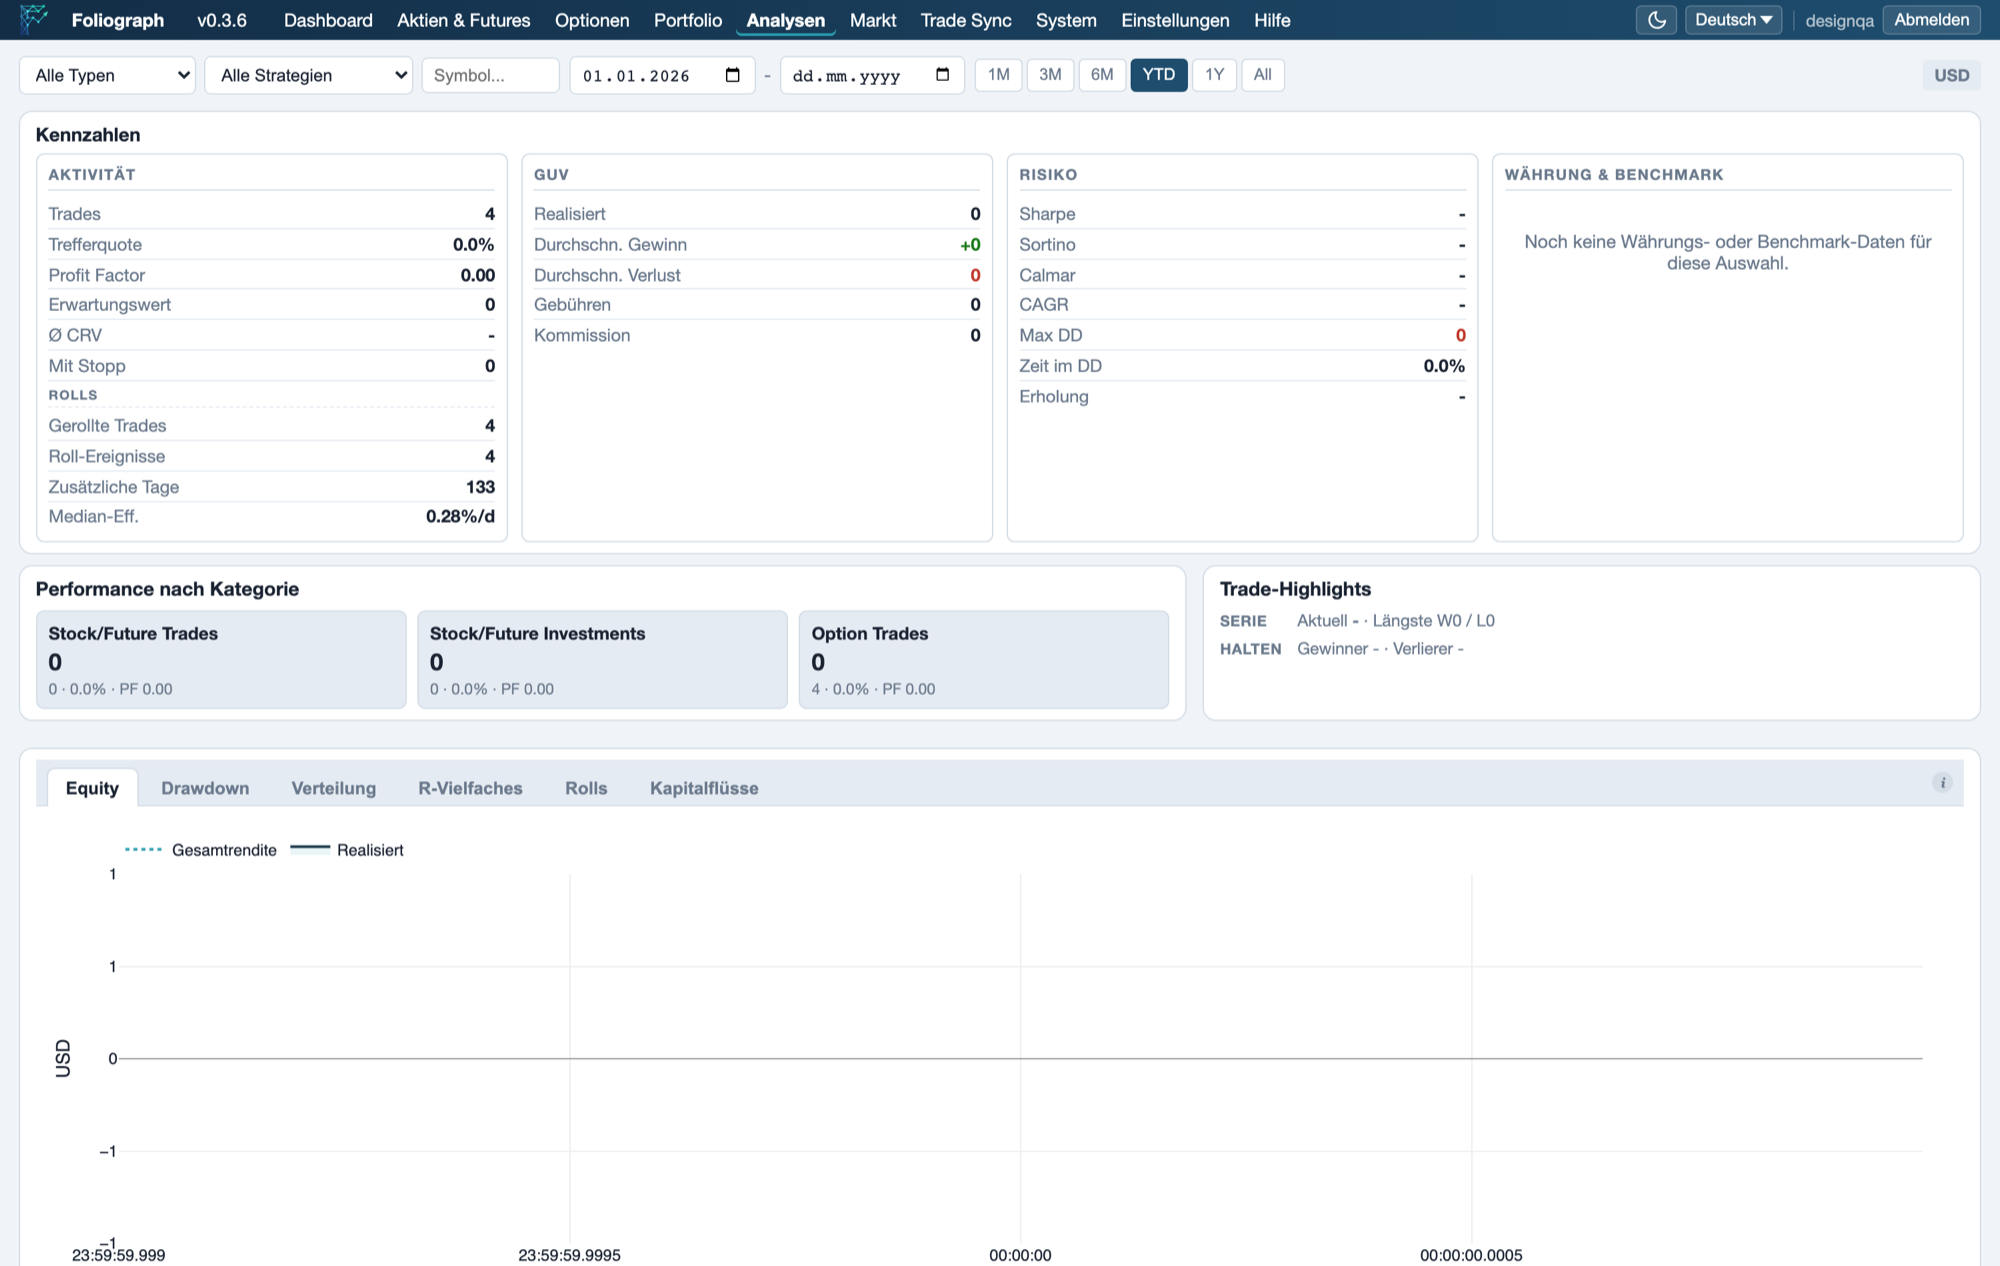Toggle Gesamtrendite legend entry
The height and width of the screenshot is (1266, 2000).
point(201,850)
